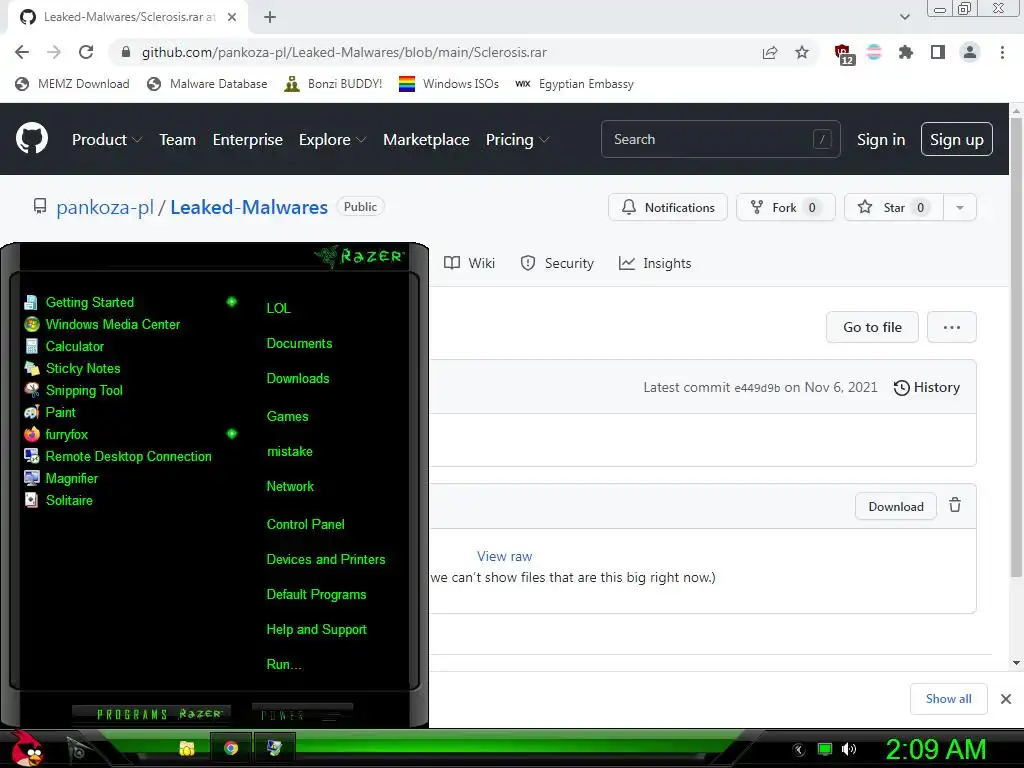Open the Wiki tab

click(x=470, y=263)
